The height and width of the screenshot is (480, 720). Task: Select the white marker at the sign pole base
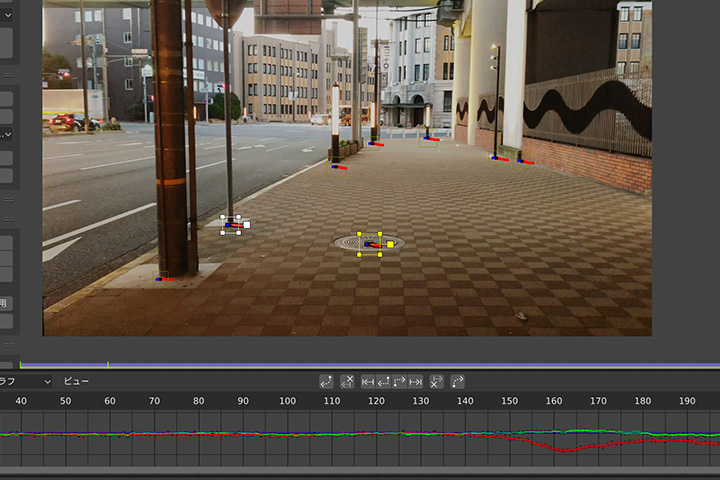click(x=232, y=225)
